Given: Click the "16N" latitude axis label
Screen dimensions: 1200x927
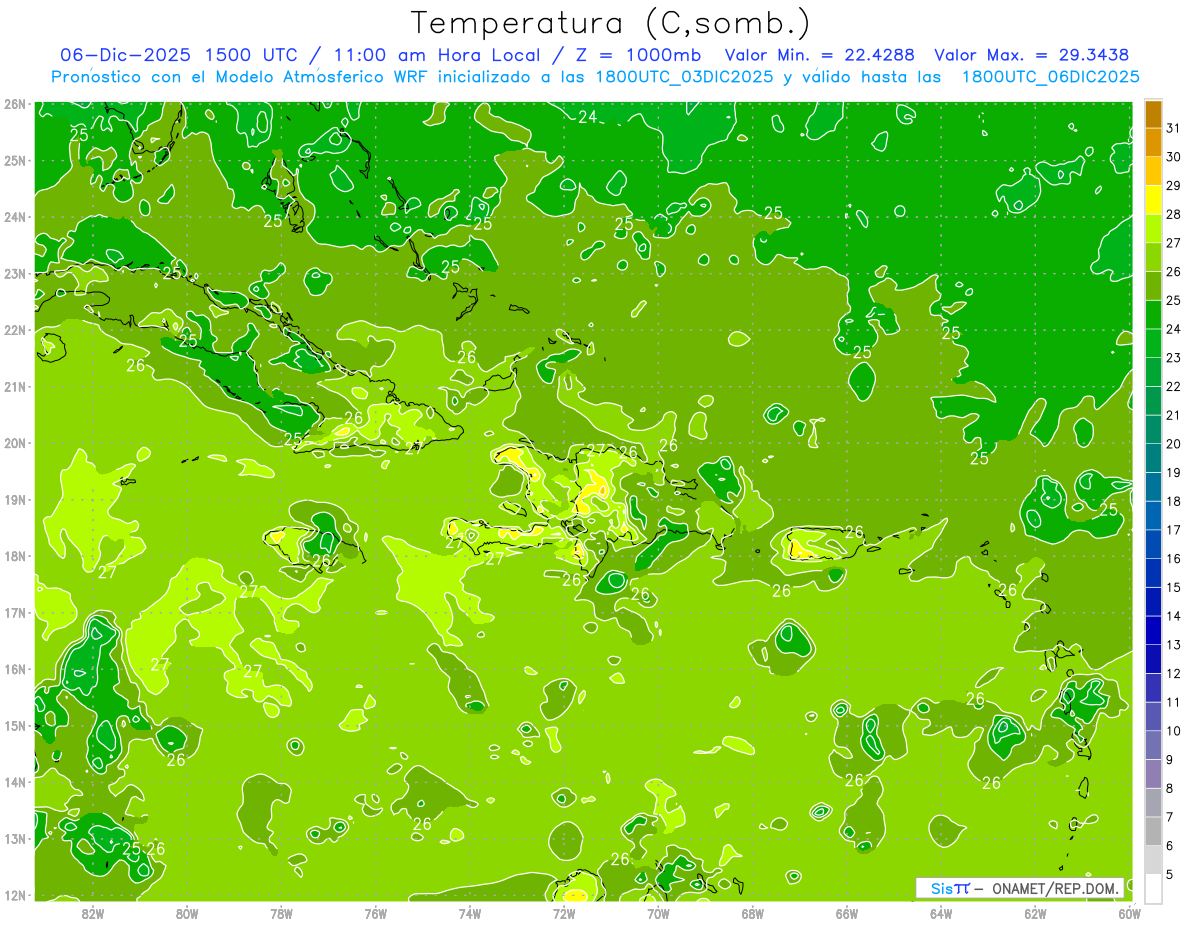Looking at the screenshot, I should coord(14,669).
